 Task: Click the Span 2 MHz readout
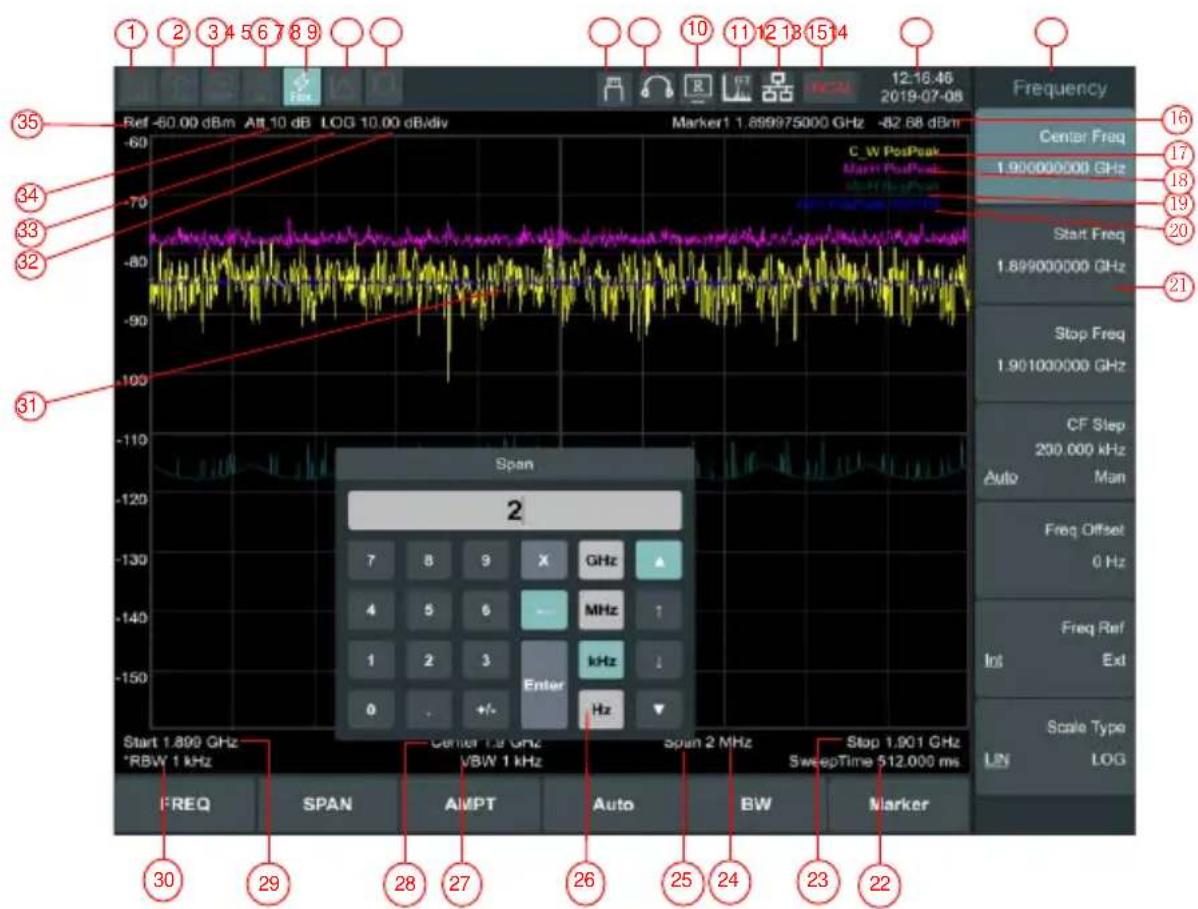(x=707, y=742)
